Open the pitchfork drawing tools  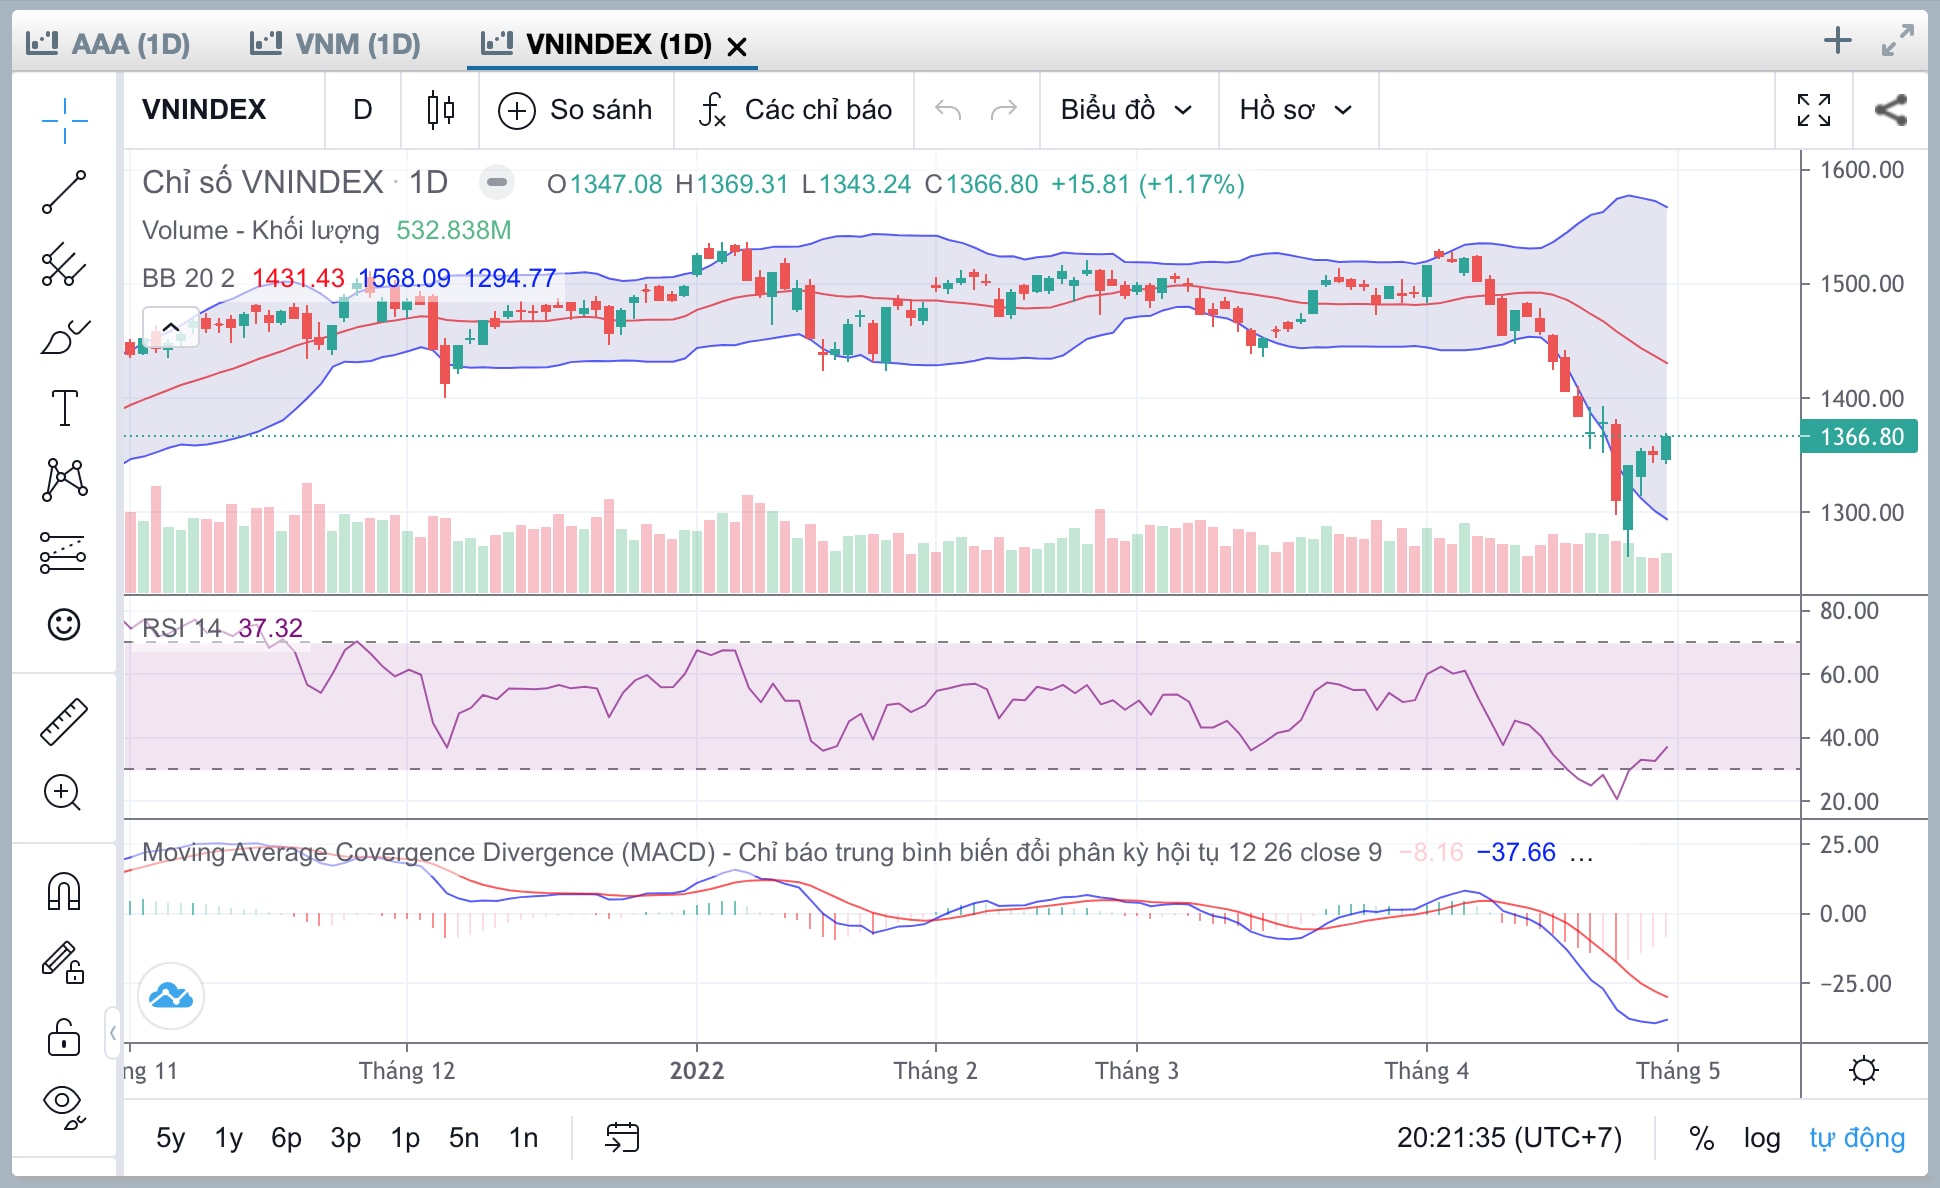[64, 265]
